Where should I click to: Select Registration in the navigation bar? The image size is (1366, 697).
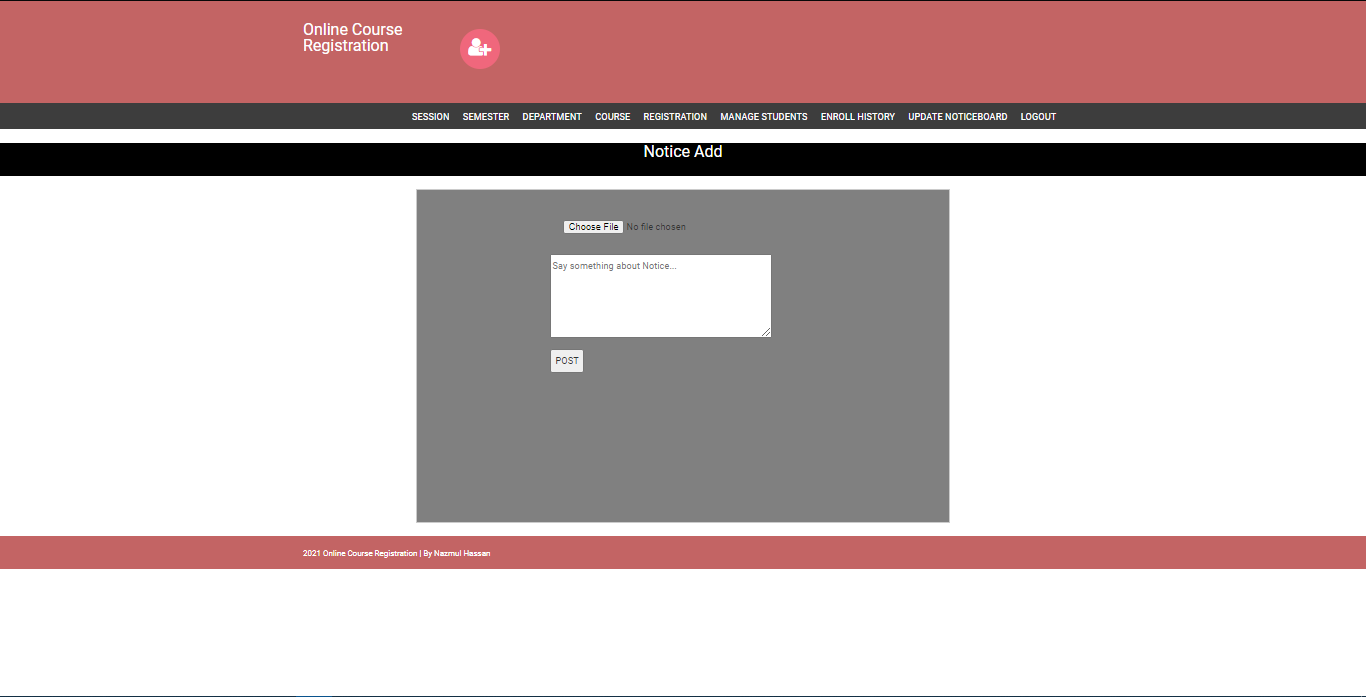(675, 117)
